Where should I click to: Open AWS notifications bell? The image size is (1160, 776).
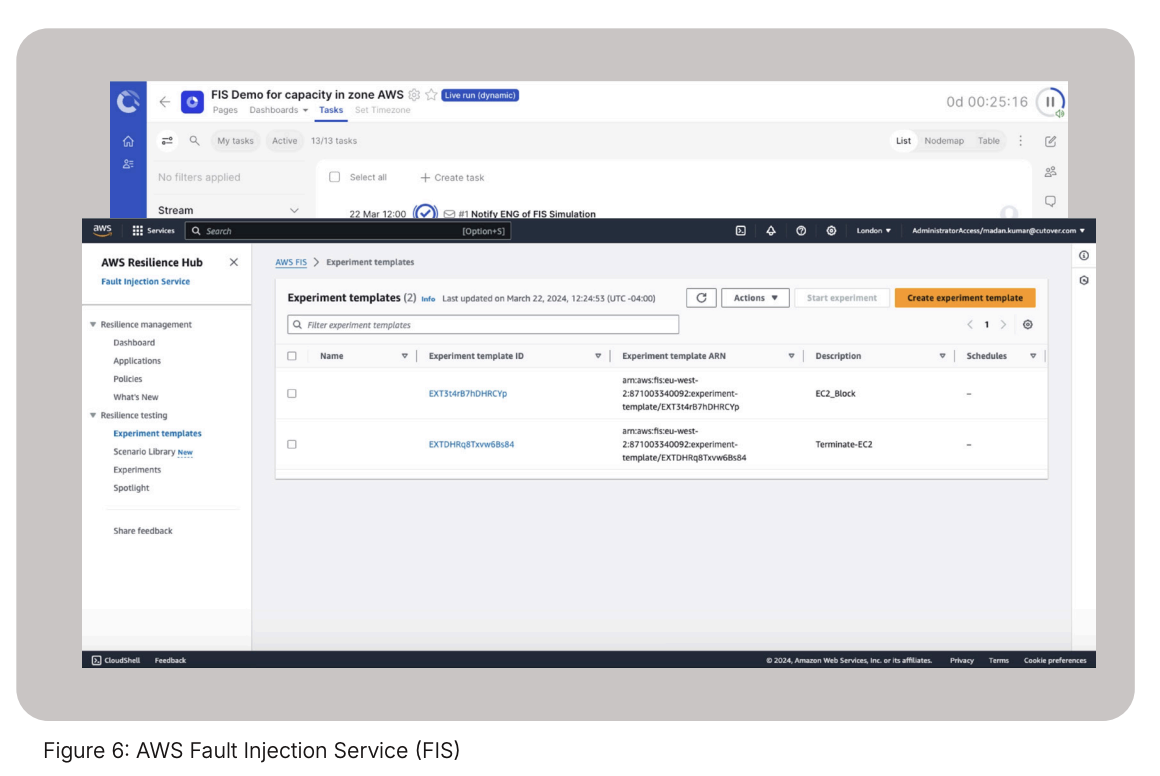(771, 231)
